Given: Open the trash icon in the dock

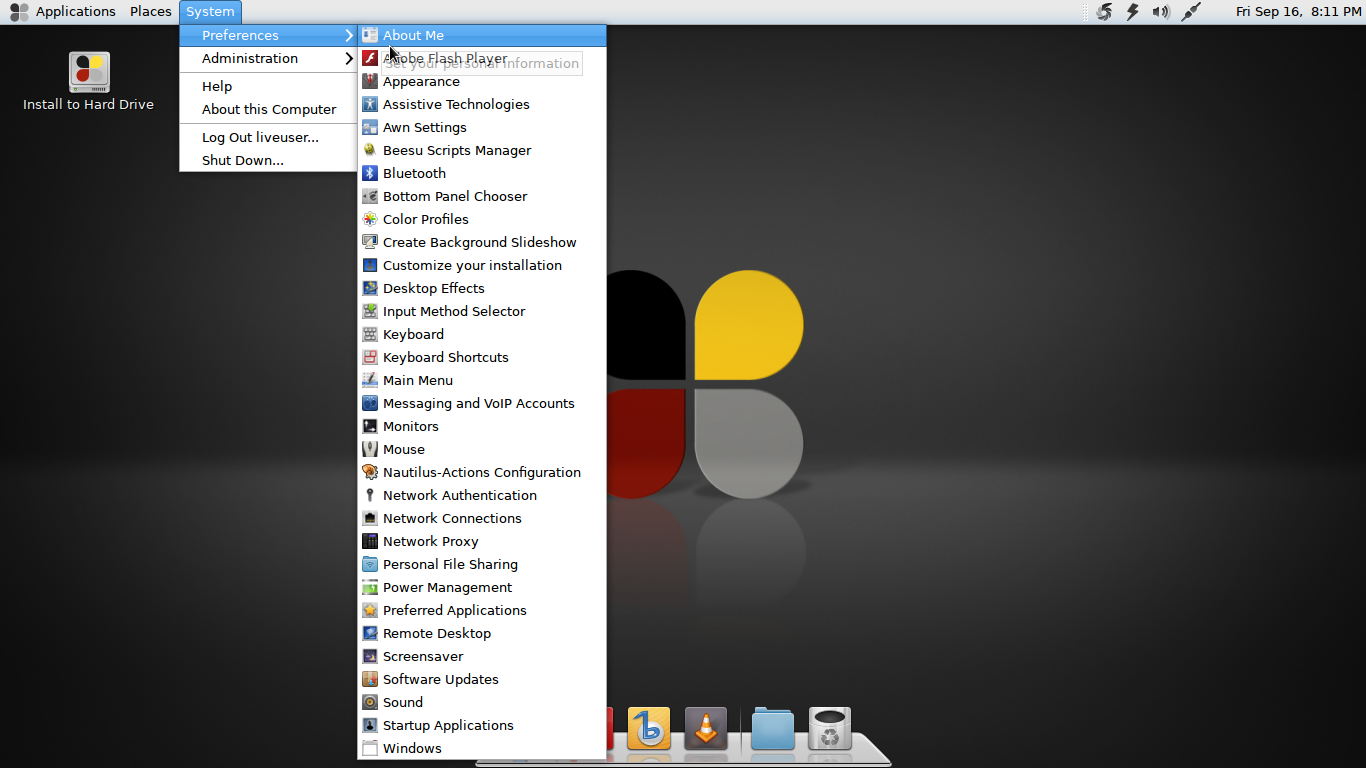Looking at the screenshot, I should (x=829, y=729).
